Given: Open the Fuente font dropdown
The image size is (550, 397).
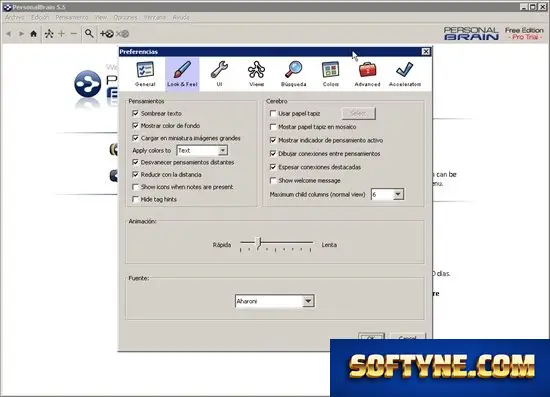Looking at the screenshot, I should pyautogui.click(x=275, y=301).
